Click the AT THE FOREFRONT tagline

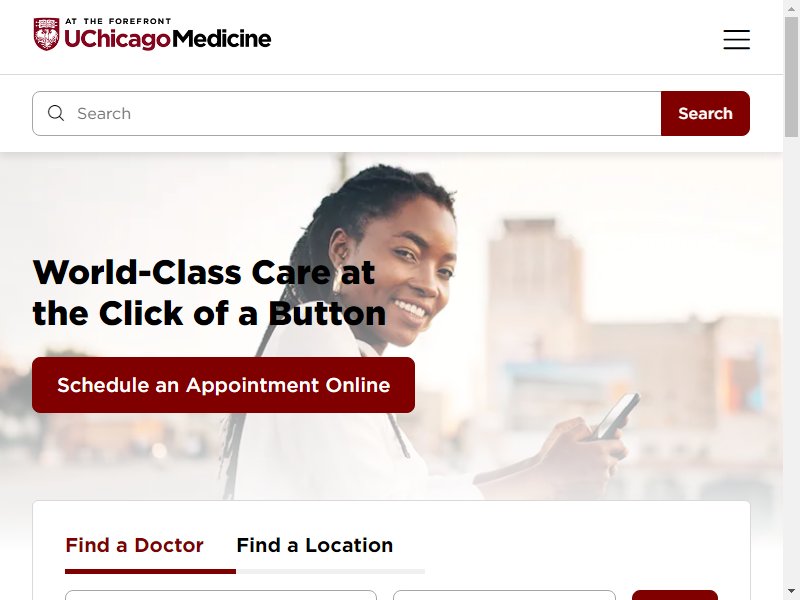(x=118, y=21)
